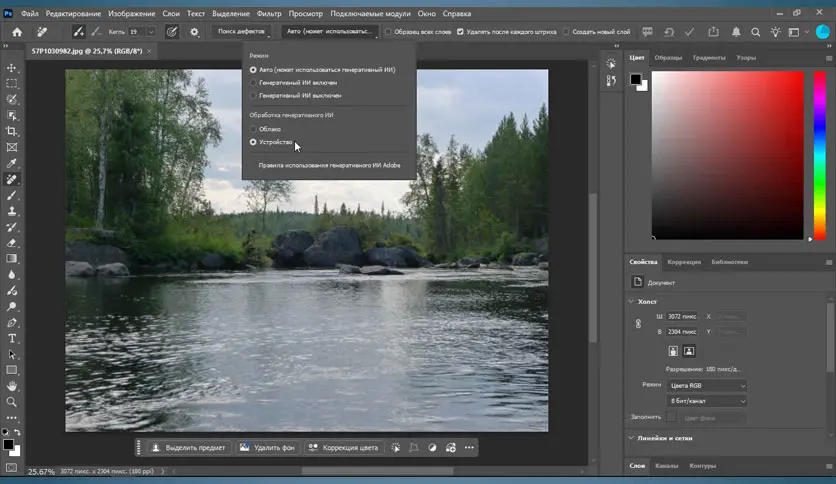
Task: Open the Файл menu
Action: coord(29,13)
